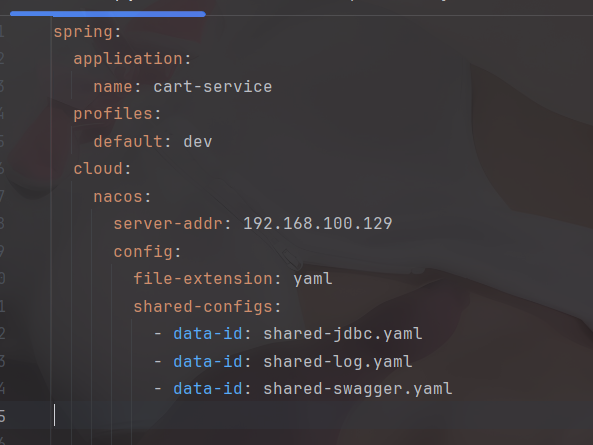Click the 'cloud:' key
The image size is (593, 445).
tap(102, 169)
